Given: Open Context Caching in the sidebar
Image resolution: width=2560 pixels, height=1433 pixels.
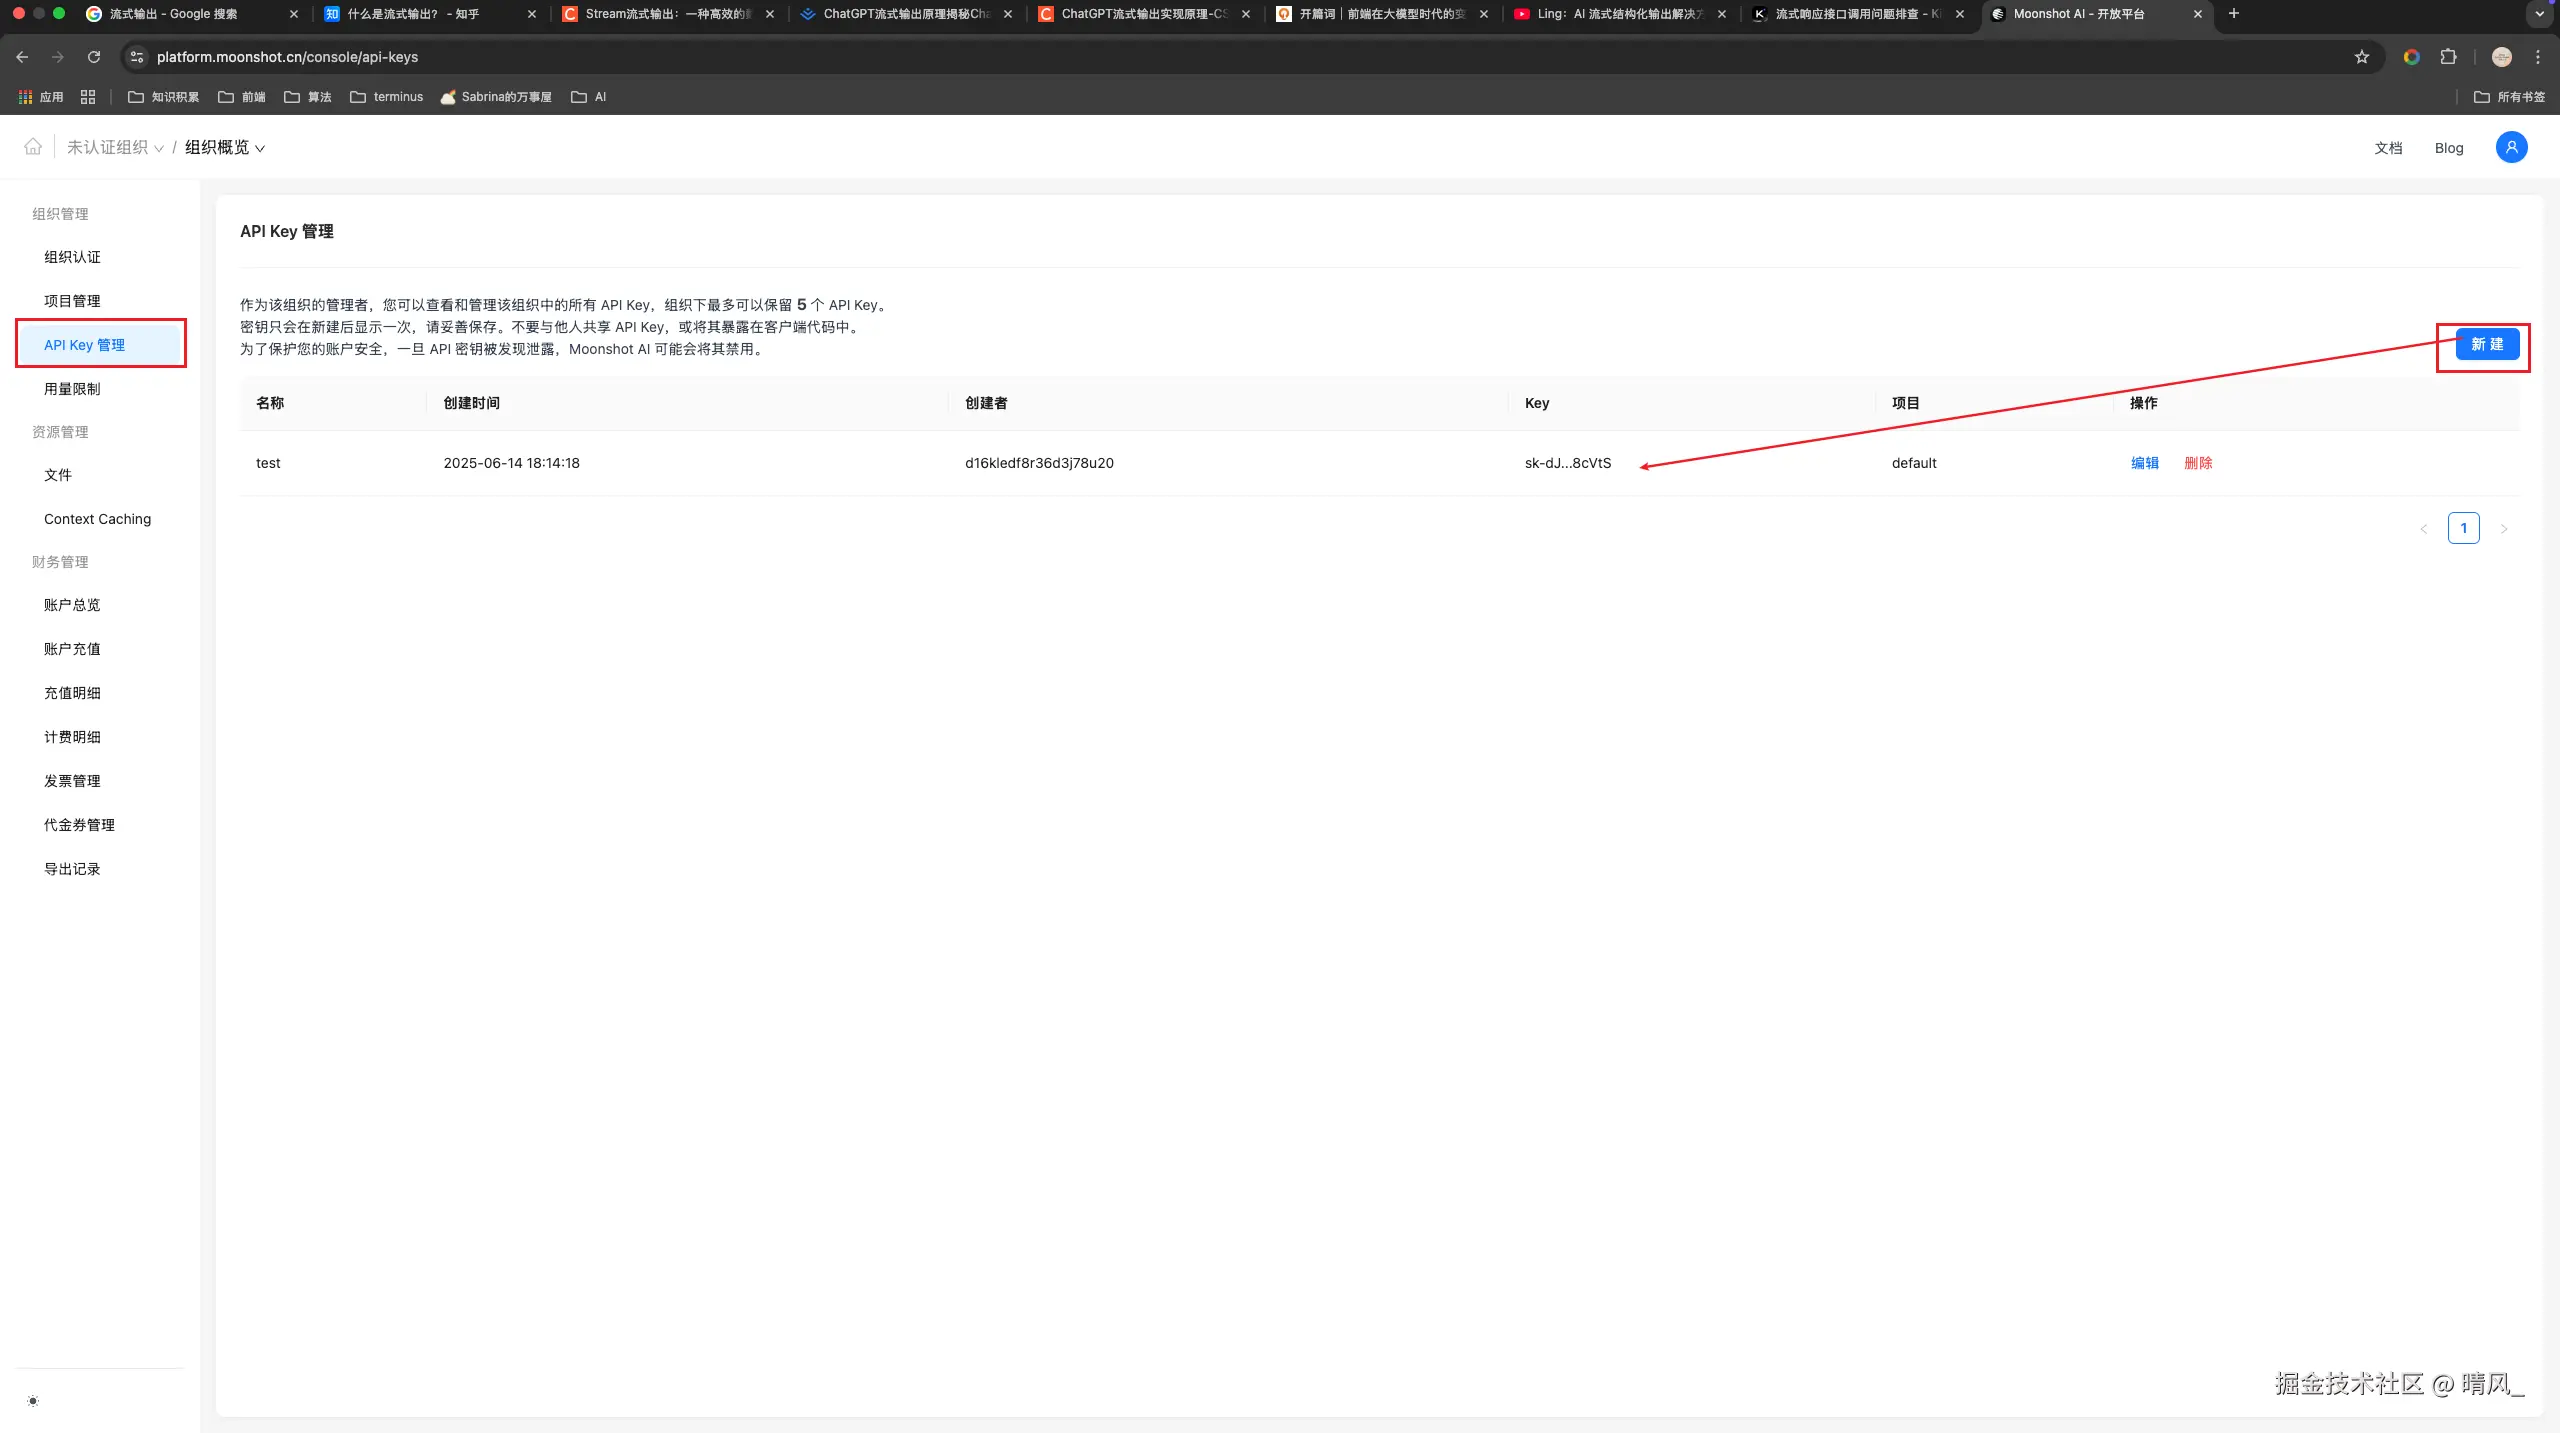Looking at the screenshot, I should click(x=97, y=519).
